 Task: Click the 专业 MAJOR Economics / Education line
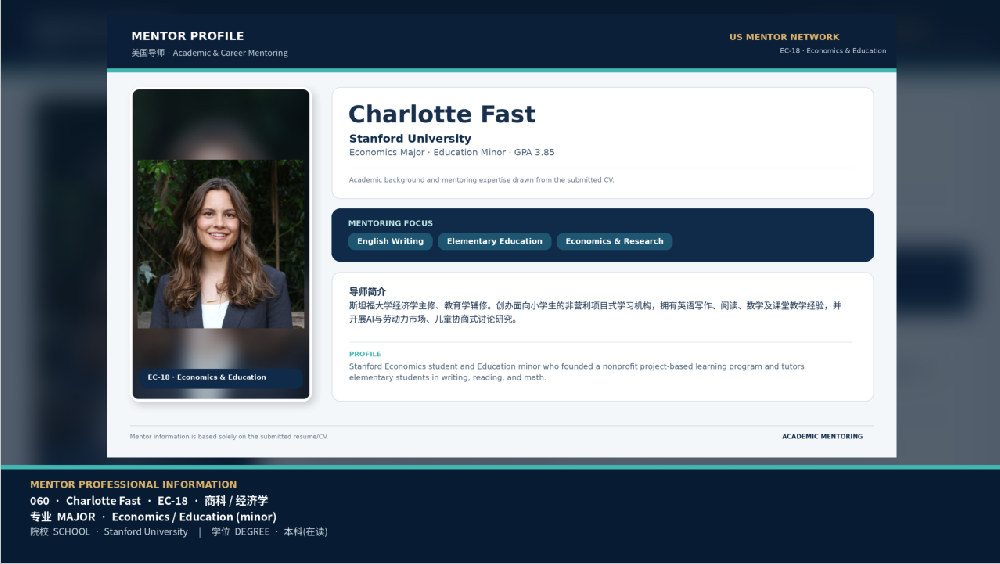(153, 517)
